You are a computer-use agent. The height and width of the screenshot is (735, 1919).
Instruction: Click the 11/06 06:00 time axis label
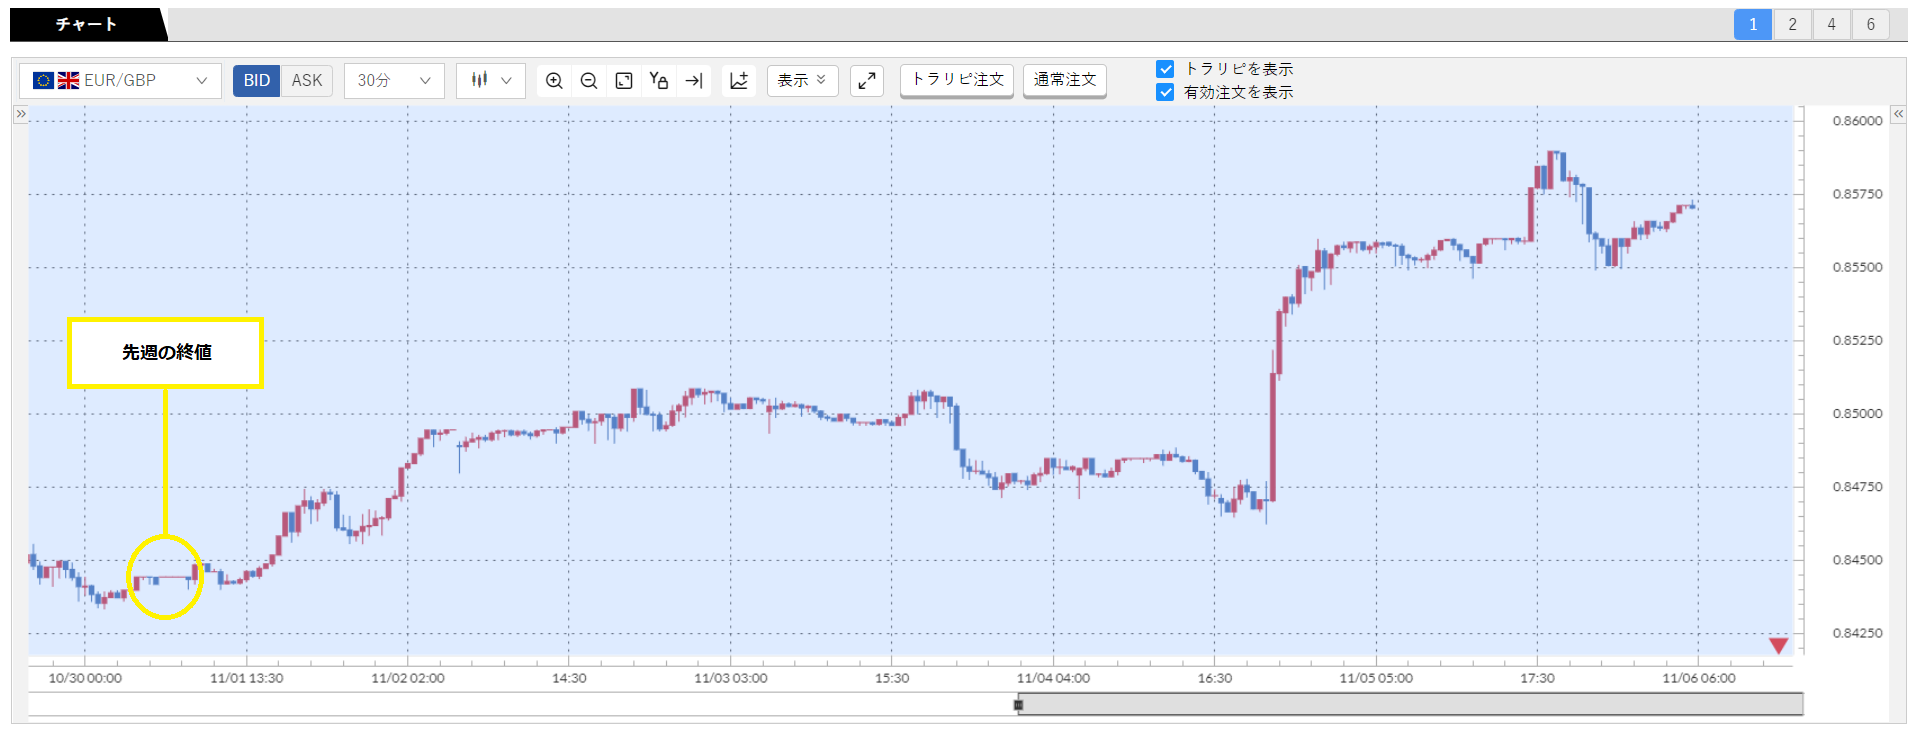(1699, 678)
